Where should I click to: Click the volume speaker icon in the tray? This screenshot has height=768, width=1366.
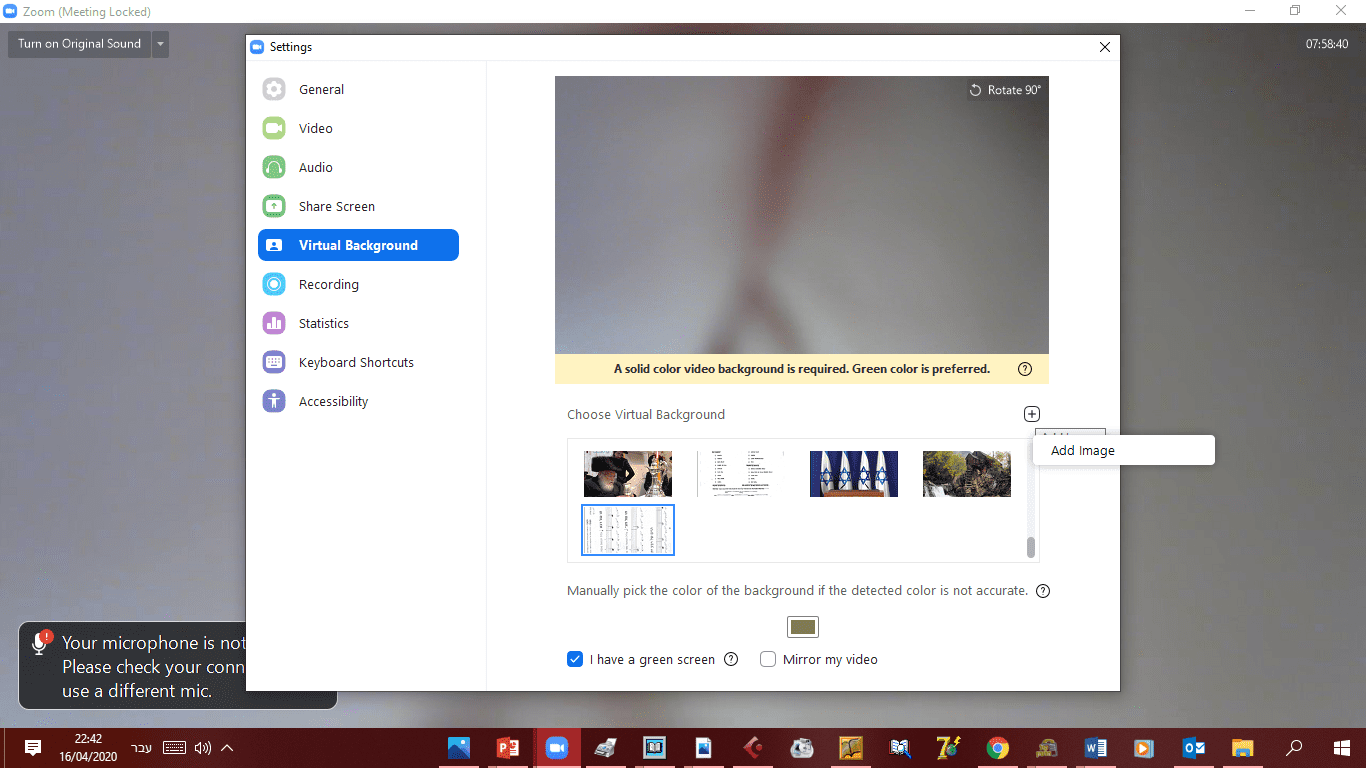point(203,748)
